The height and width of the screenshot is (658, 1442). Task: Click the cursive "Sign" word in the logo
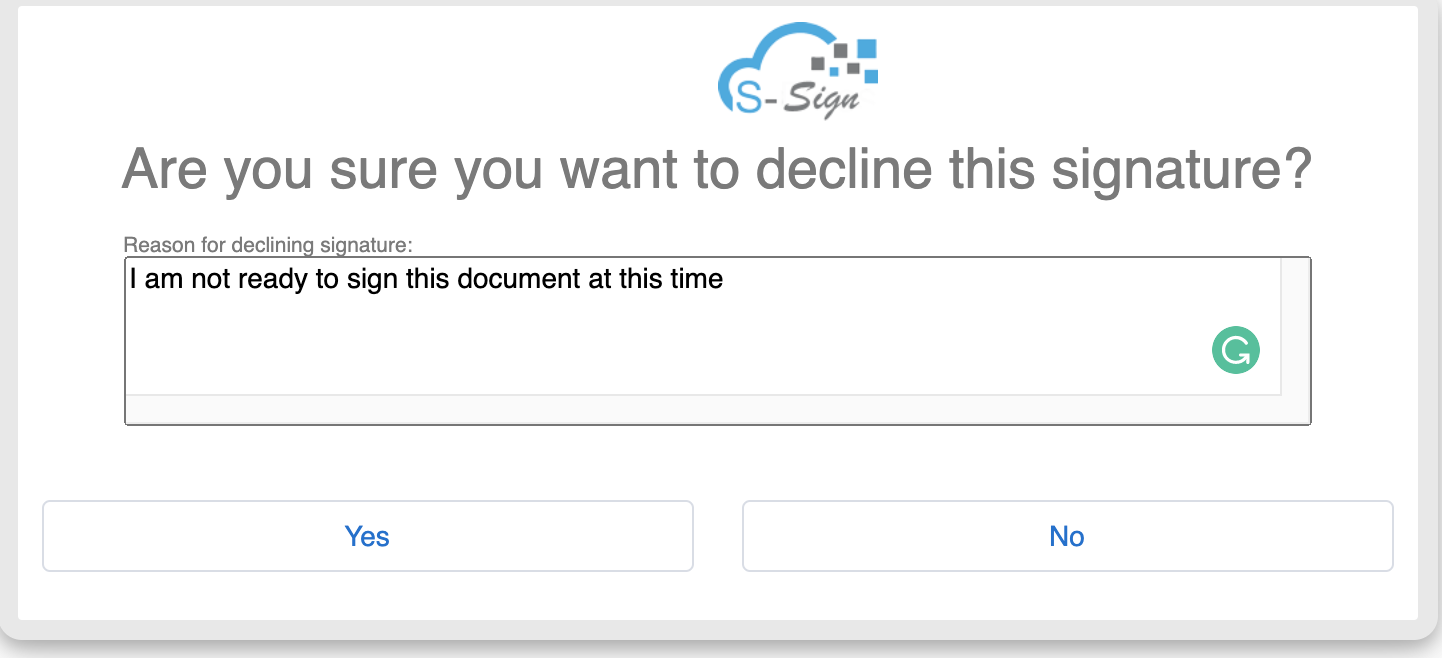coord(820,102)
